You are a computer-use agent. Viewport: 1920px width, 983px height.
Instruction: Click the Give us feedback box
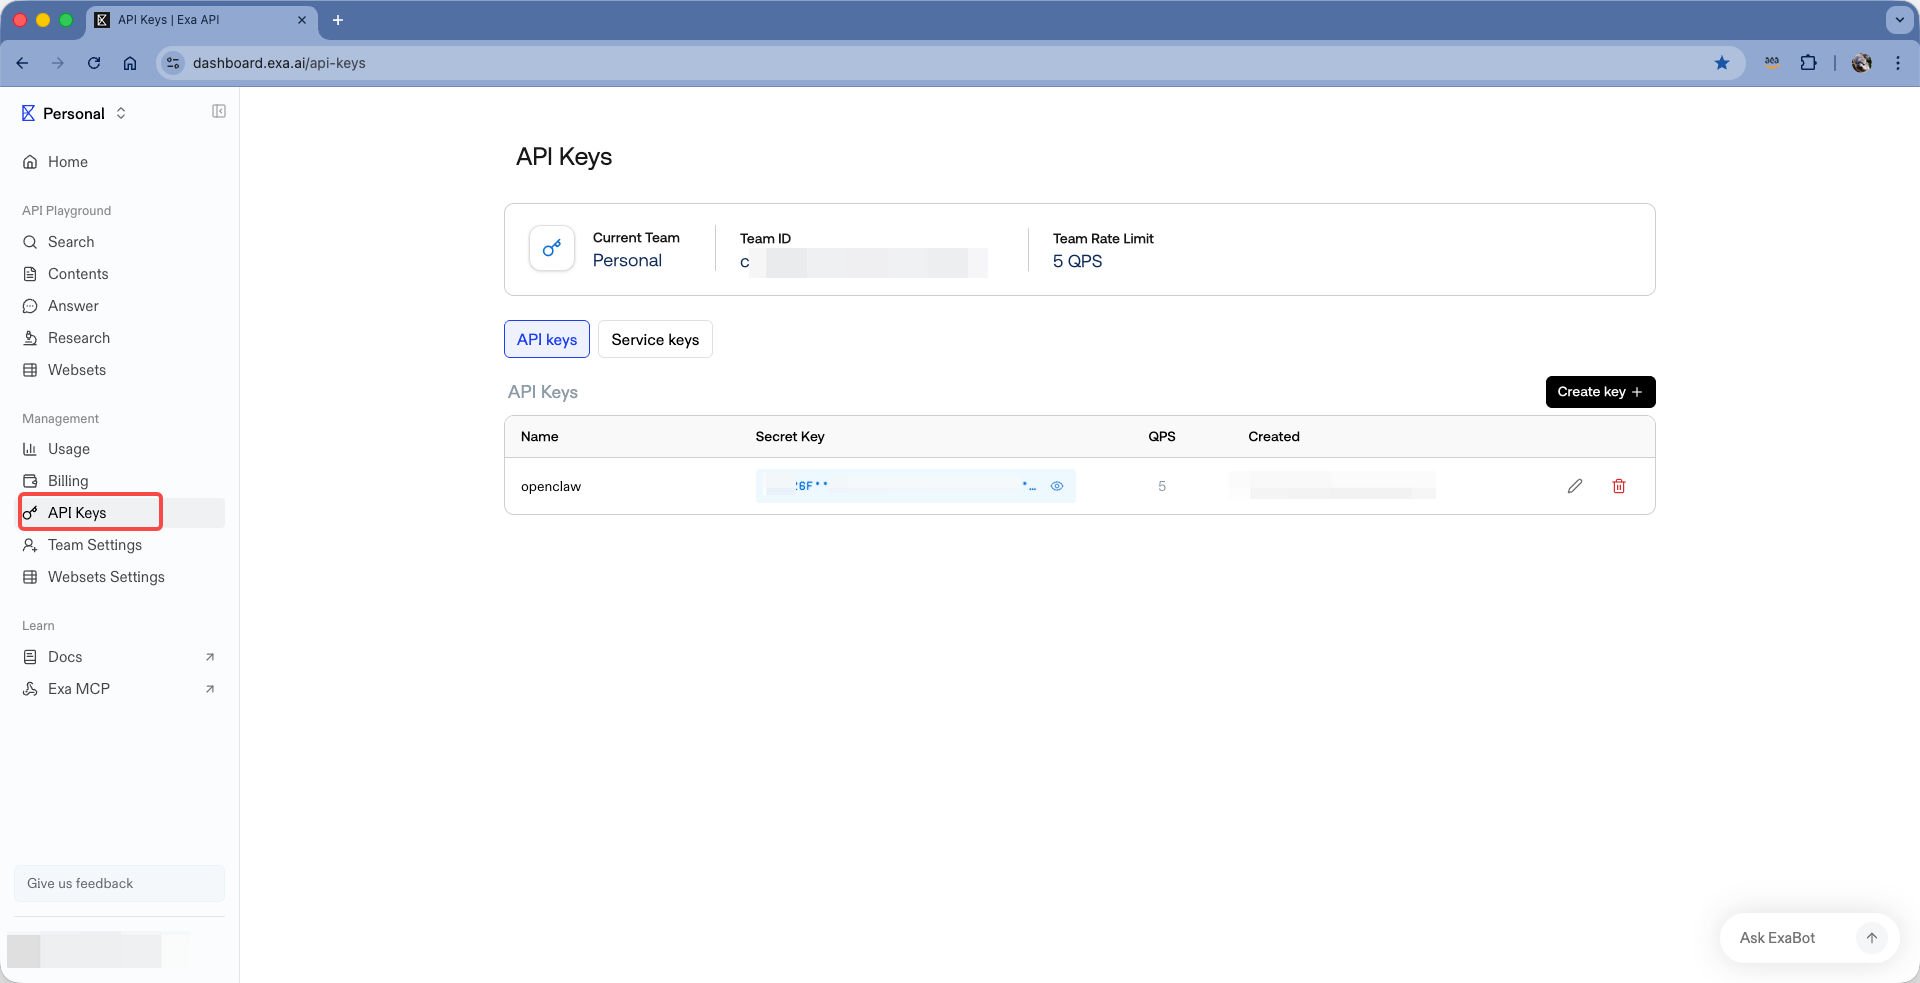pos(119,884)
